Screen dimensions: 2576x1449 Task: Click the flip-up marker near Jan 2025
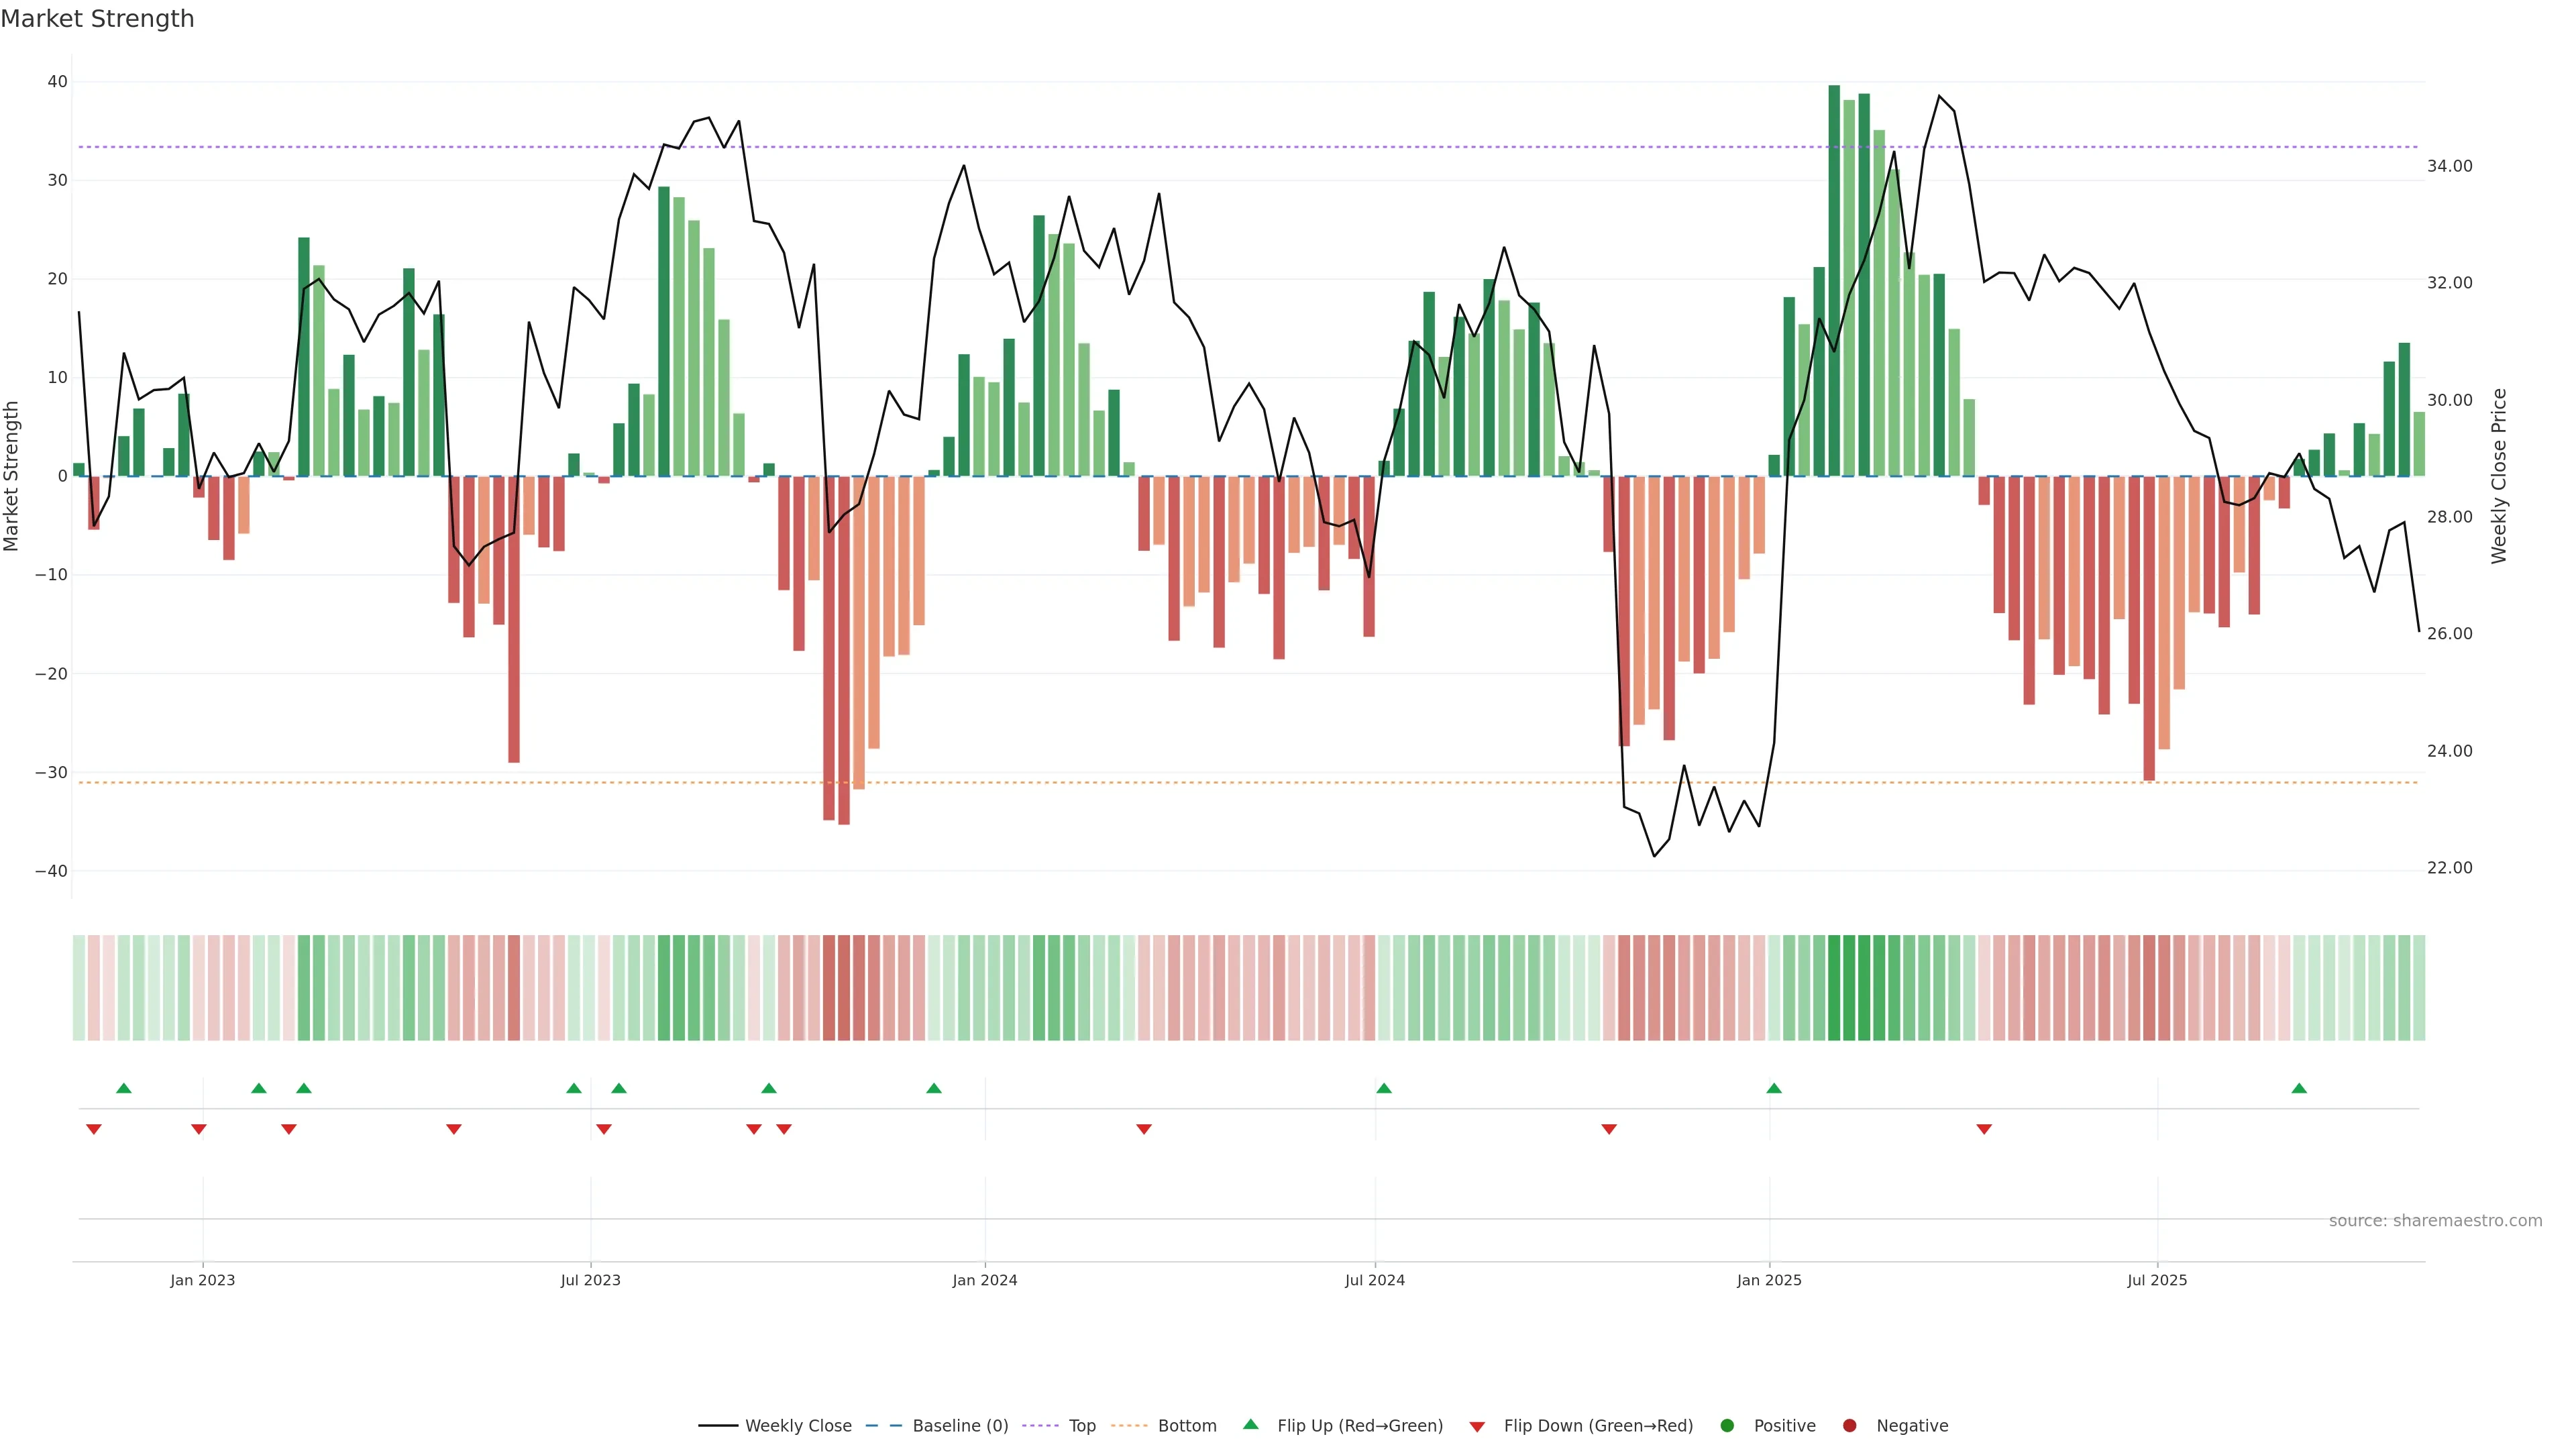[1774, 1088]
